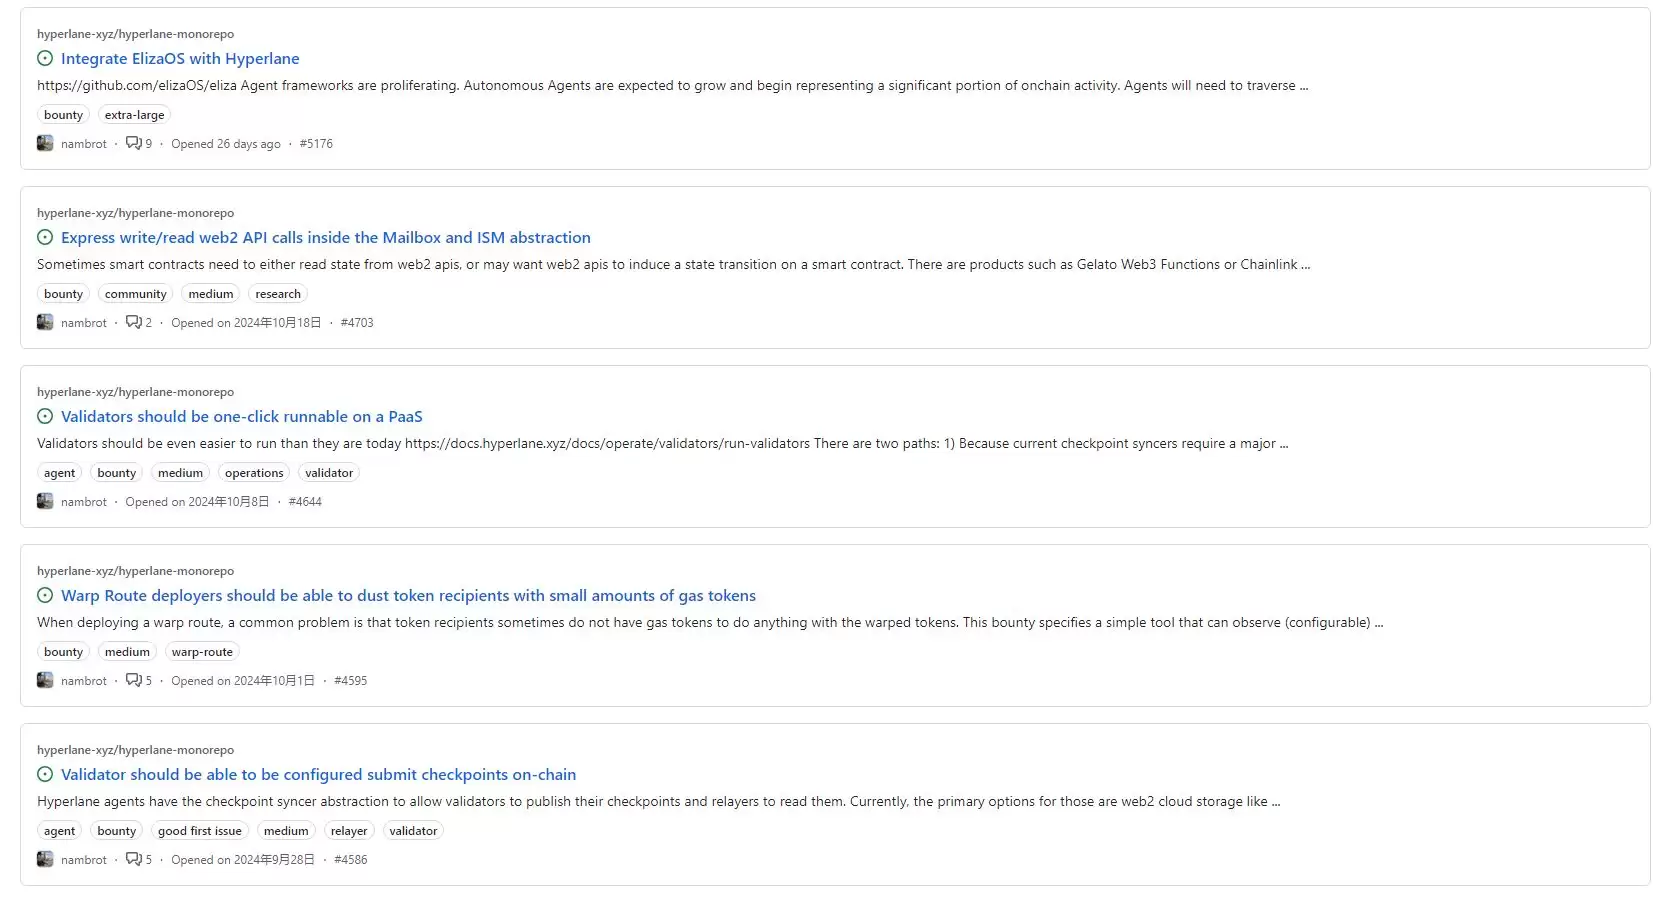Click open-issue icon beside Integrate ElizaOS title
Screen dimensions: 1653x898
(45, 59)
